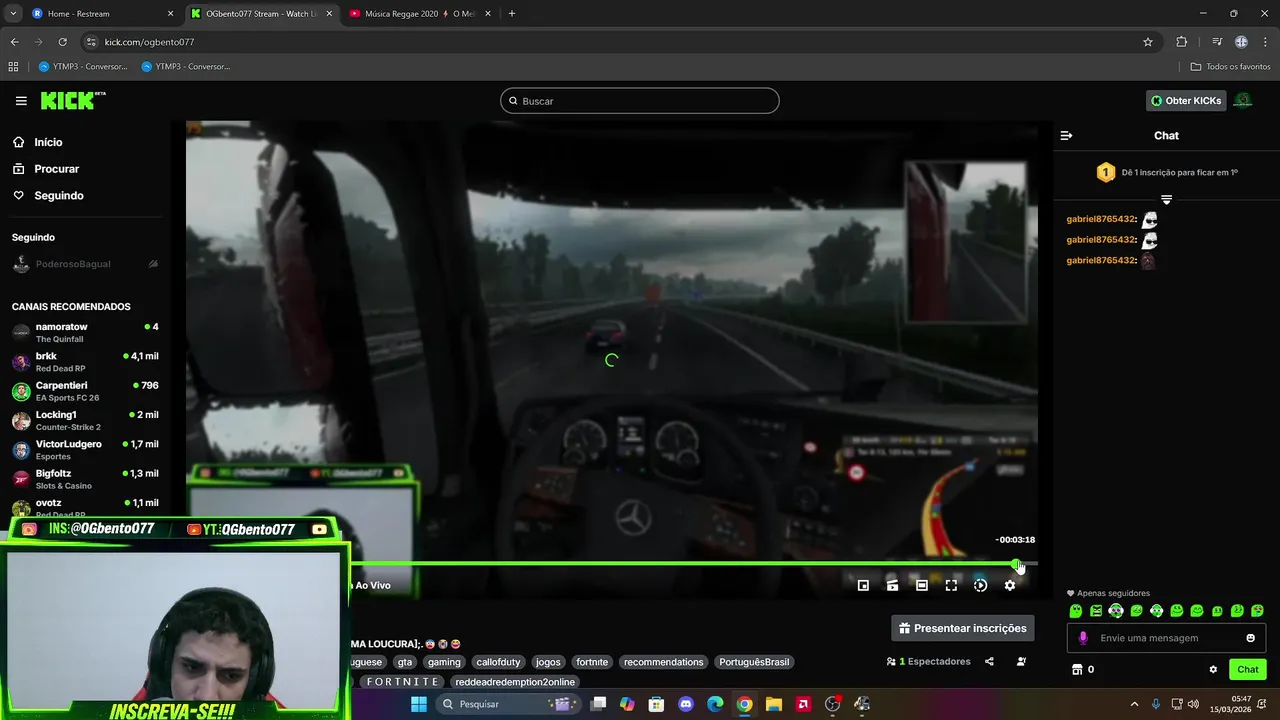Click the user icon right of the share icon
This screenshot has height=720, width=1280.
(1021, 662)
